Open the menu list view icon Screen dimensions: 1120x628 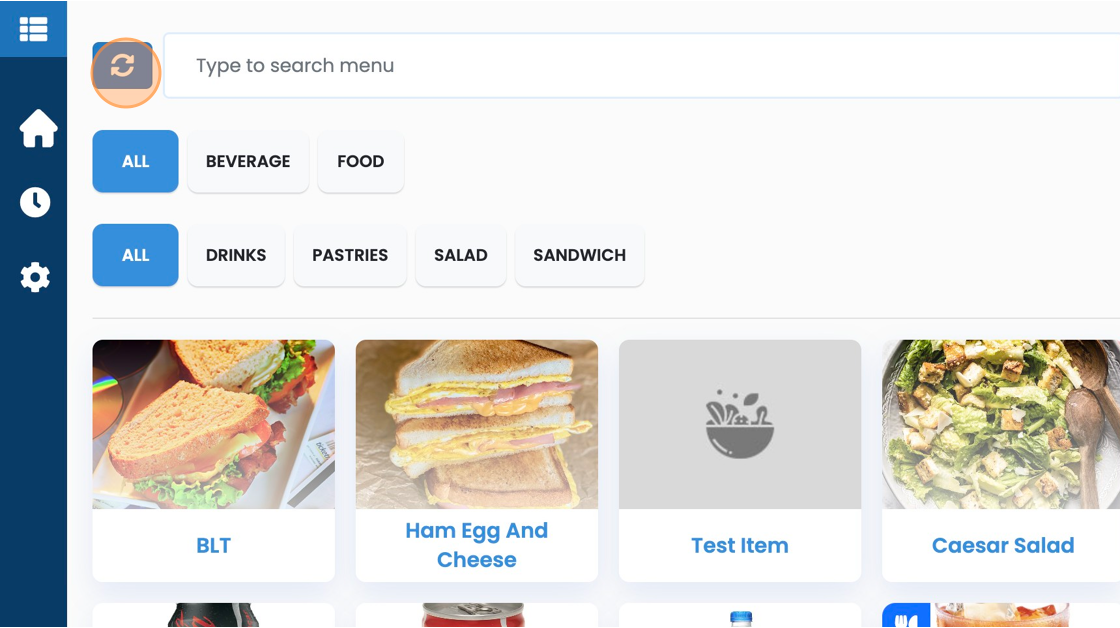click(34, 29)
